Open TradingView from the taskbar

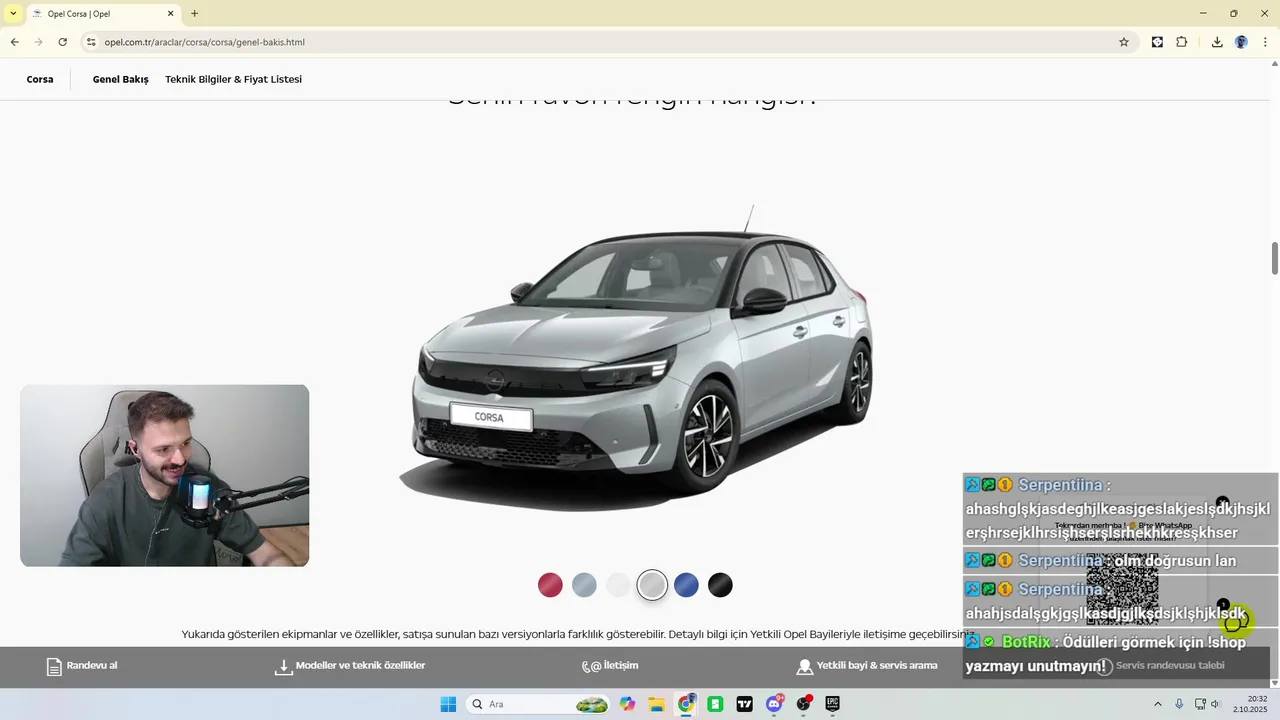pyautogui.click(x=744, y=704)
